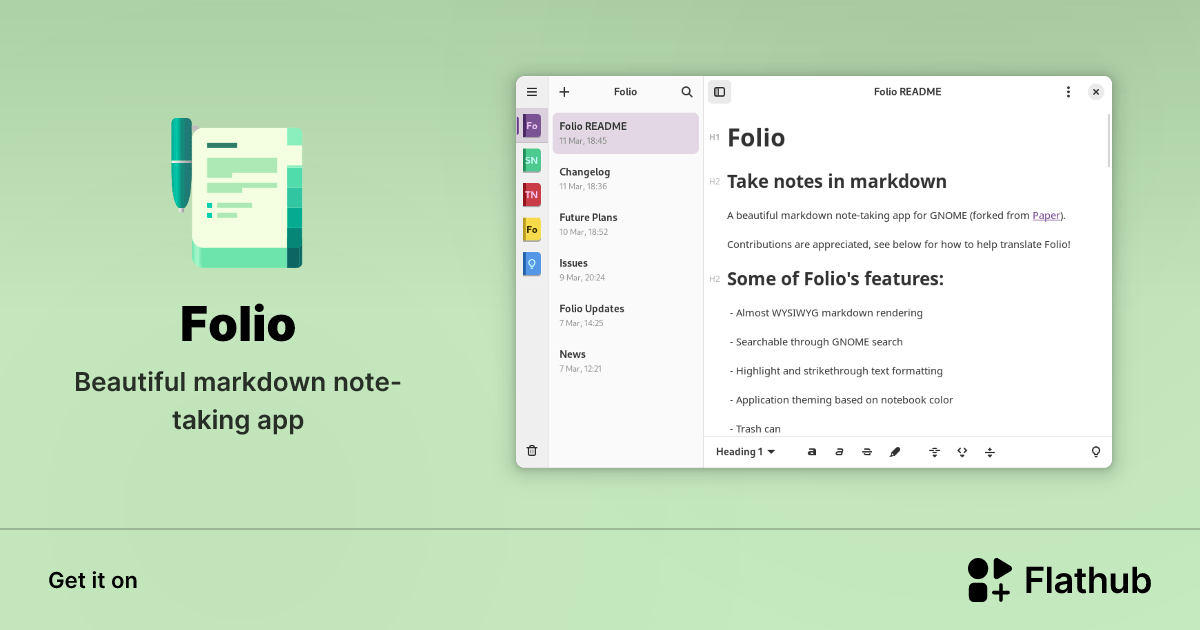This screenshot has height=630, width=1200.
Task: Click the lightbulb icon in the toolbar
Action: click(x=1096, y=452)
